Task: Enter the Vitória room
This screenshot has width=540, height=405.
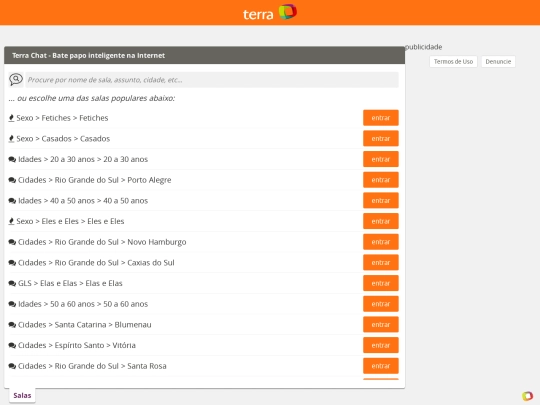Action: (381, 345)
